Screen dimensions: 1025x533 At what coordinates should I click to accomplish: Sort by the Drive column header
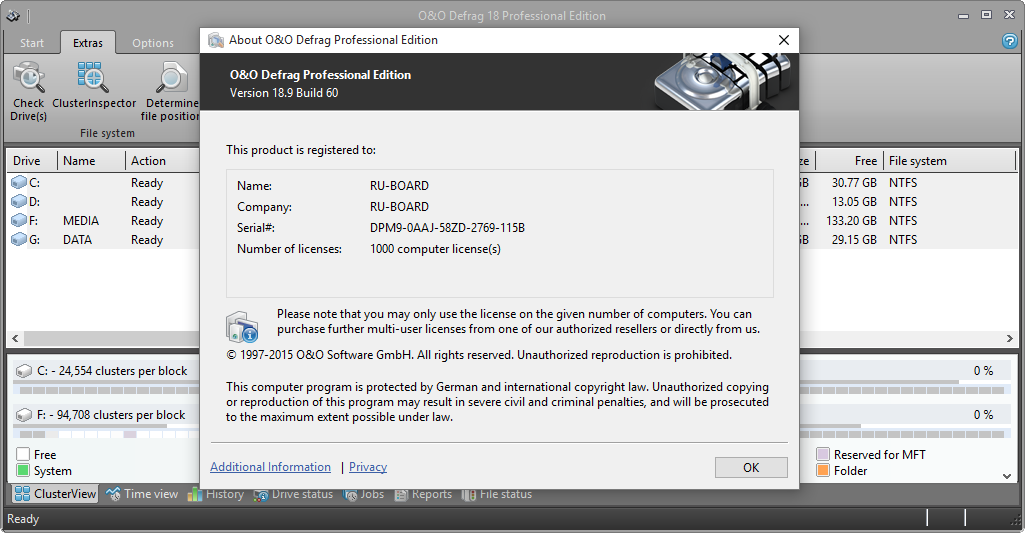(x=32, y=160)
